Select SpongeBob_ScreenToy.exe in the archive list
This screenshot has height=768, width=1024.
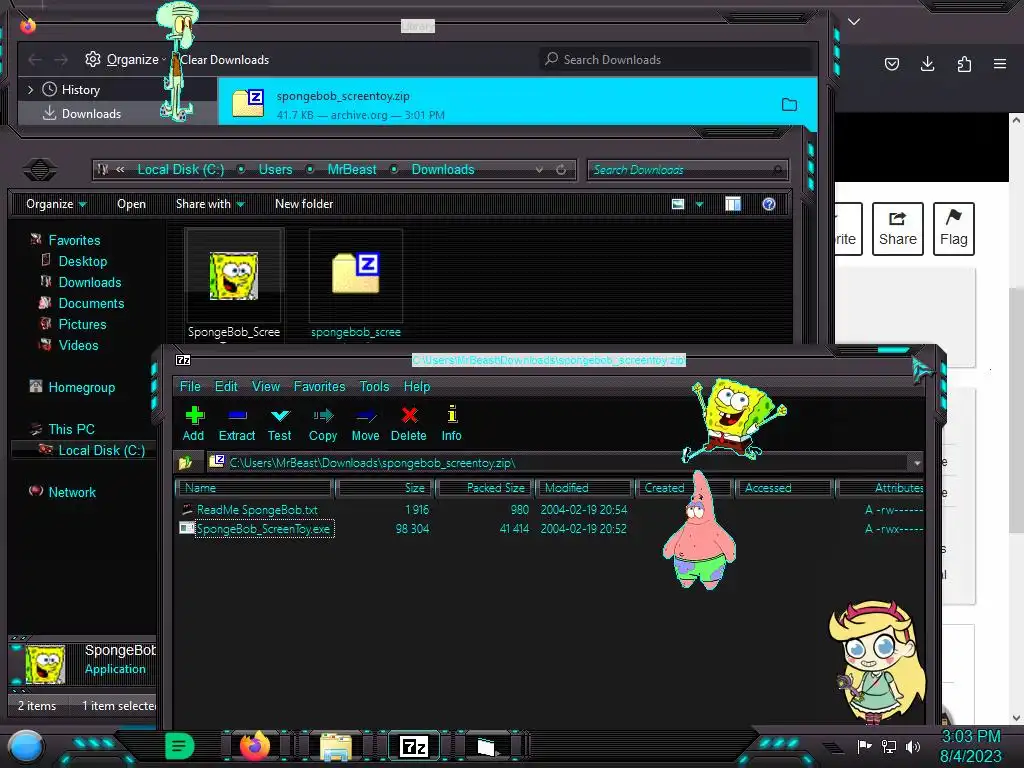(263, 529)
